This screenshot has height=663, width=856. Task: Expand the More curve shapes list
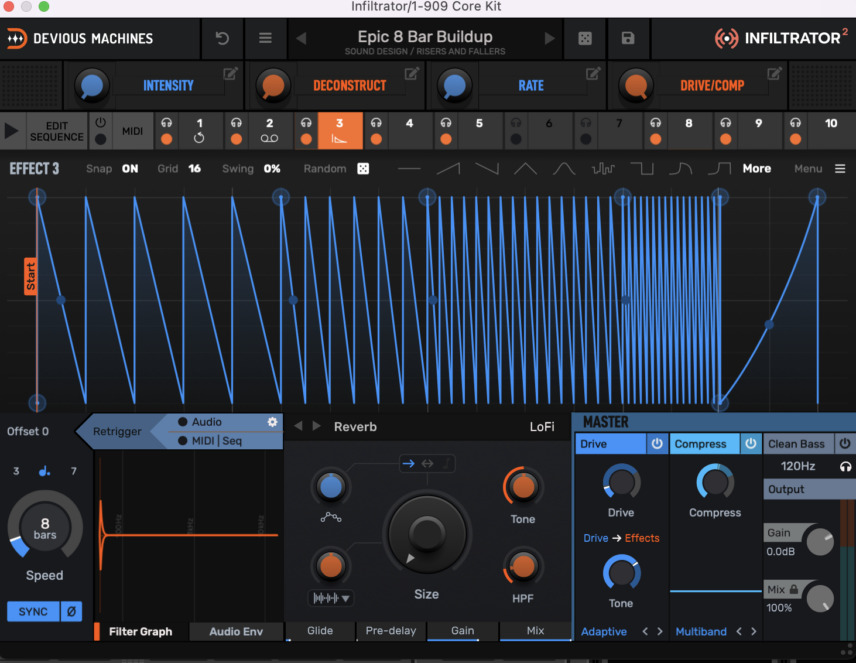point(757,169)
